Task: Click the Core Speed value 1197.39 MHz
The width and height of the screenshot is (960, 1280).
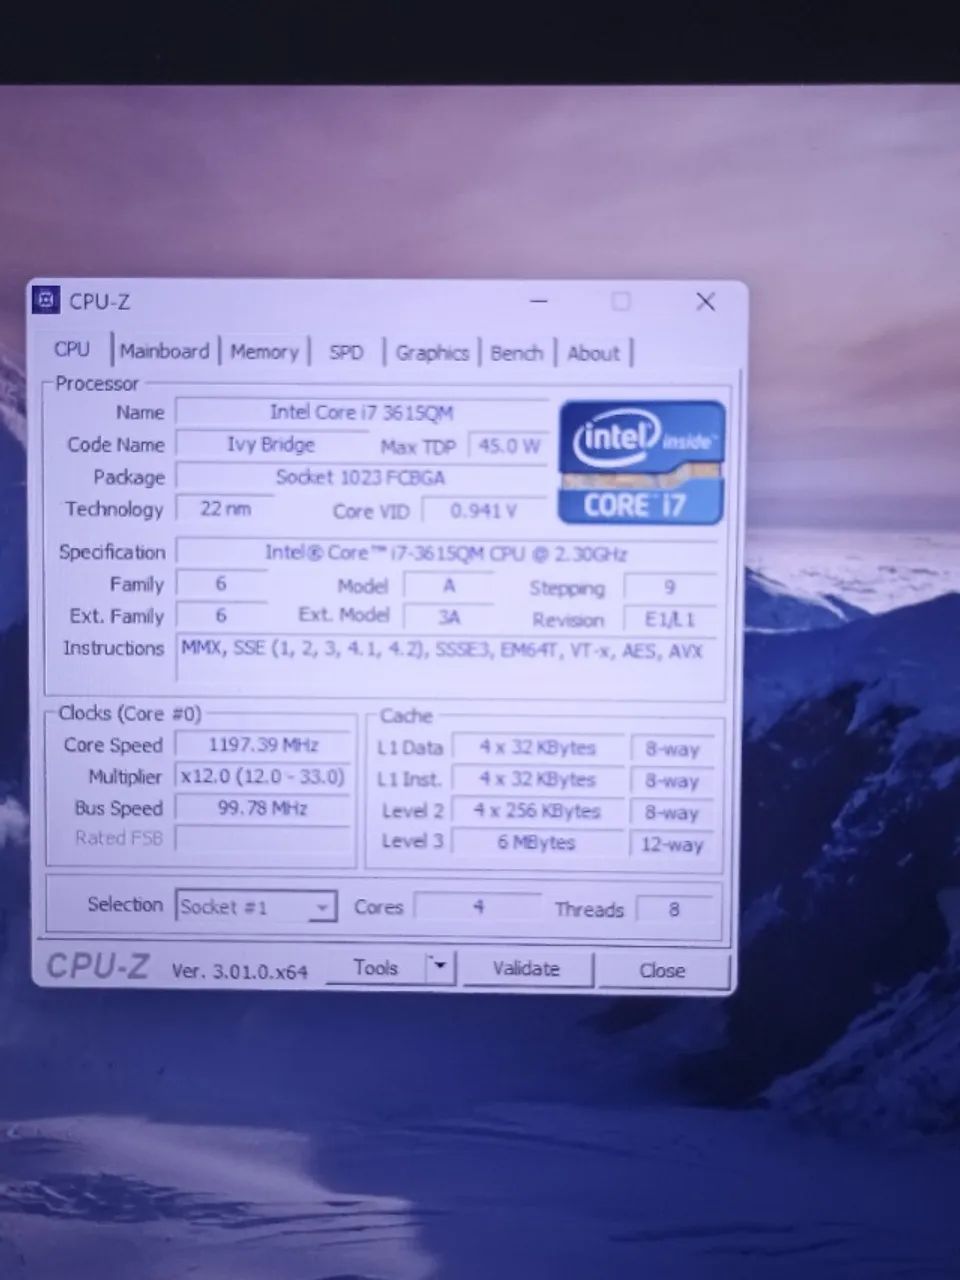Action: (263, 745)
